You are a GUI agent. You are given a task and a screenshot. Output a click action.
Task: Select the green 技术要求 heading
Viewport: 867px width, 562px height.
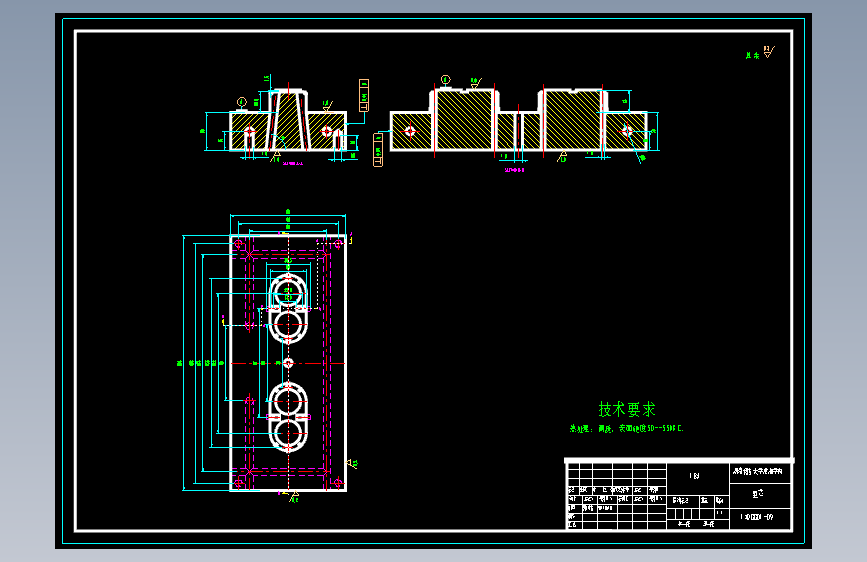[x=626, y=409]
